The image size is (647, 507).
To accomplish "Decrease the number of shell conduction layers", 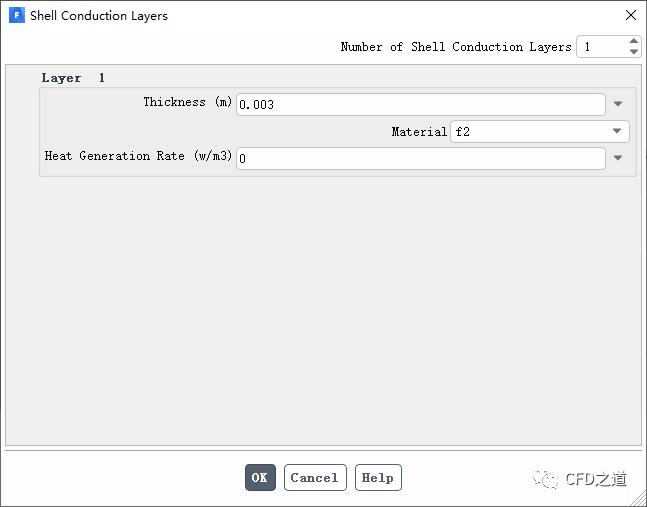I will [634, 52].
